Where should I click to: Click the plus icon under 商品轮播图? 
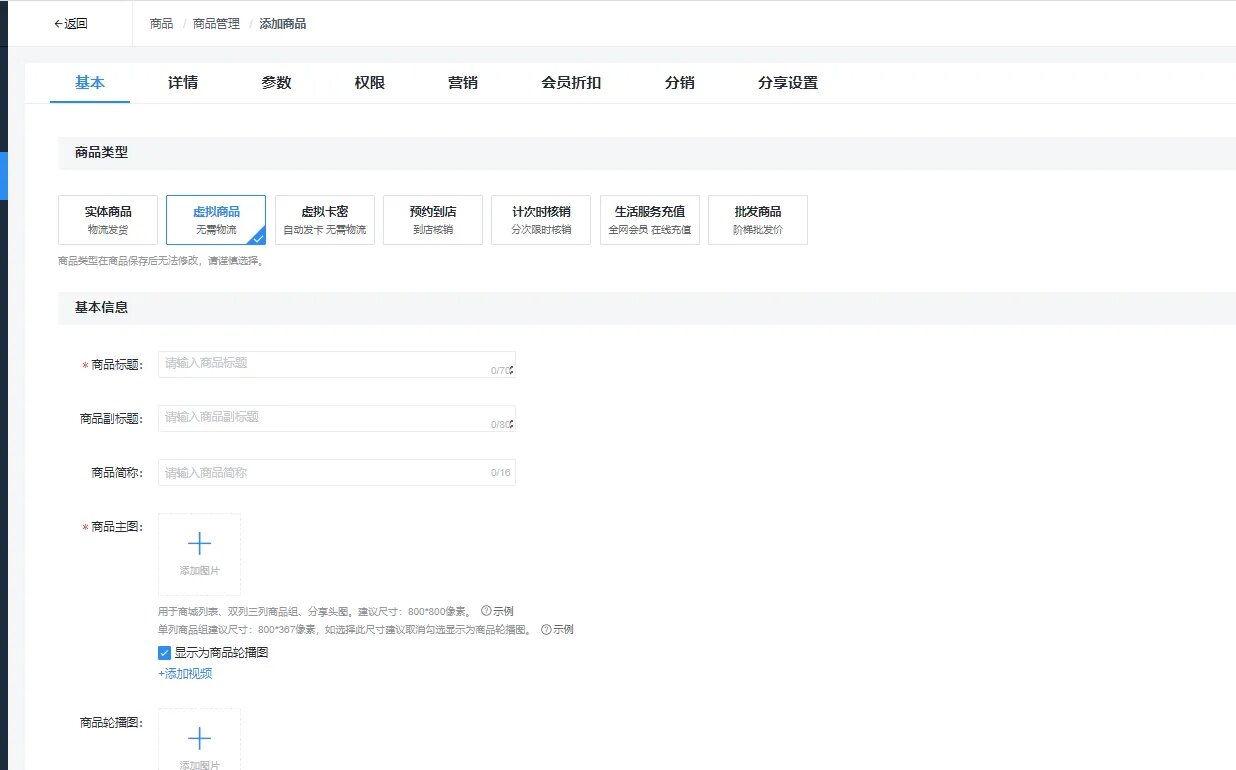pos(199,739)
